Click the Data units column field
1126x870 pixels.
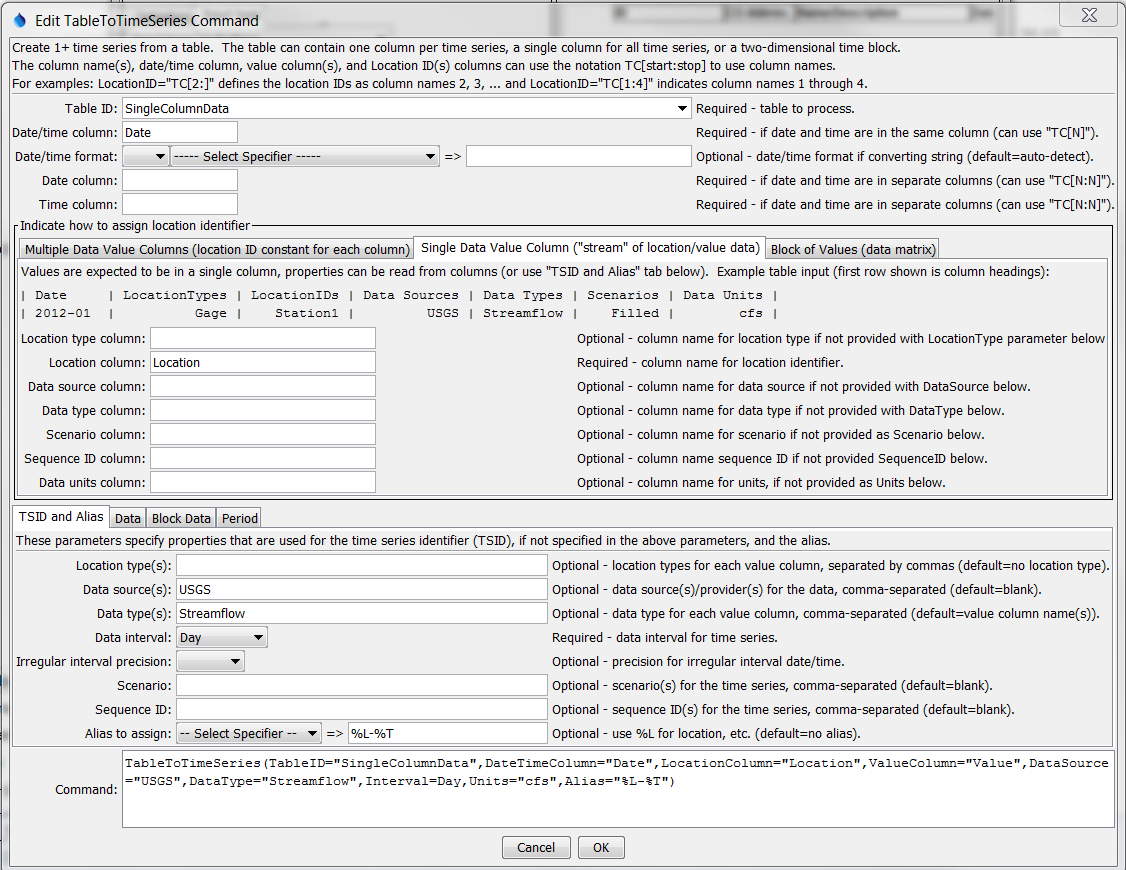tap(263, 482)
